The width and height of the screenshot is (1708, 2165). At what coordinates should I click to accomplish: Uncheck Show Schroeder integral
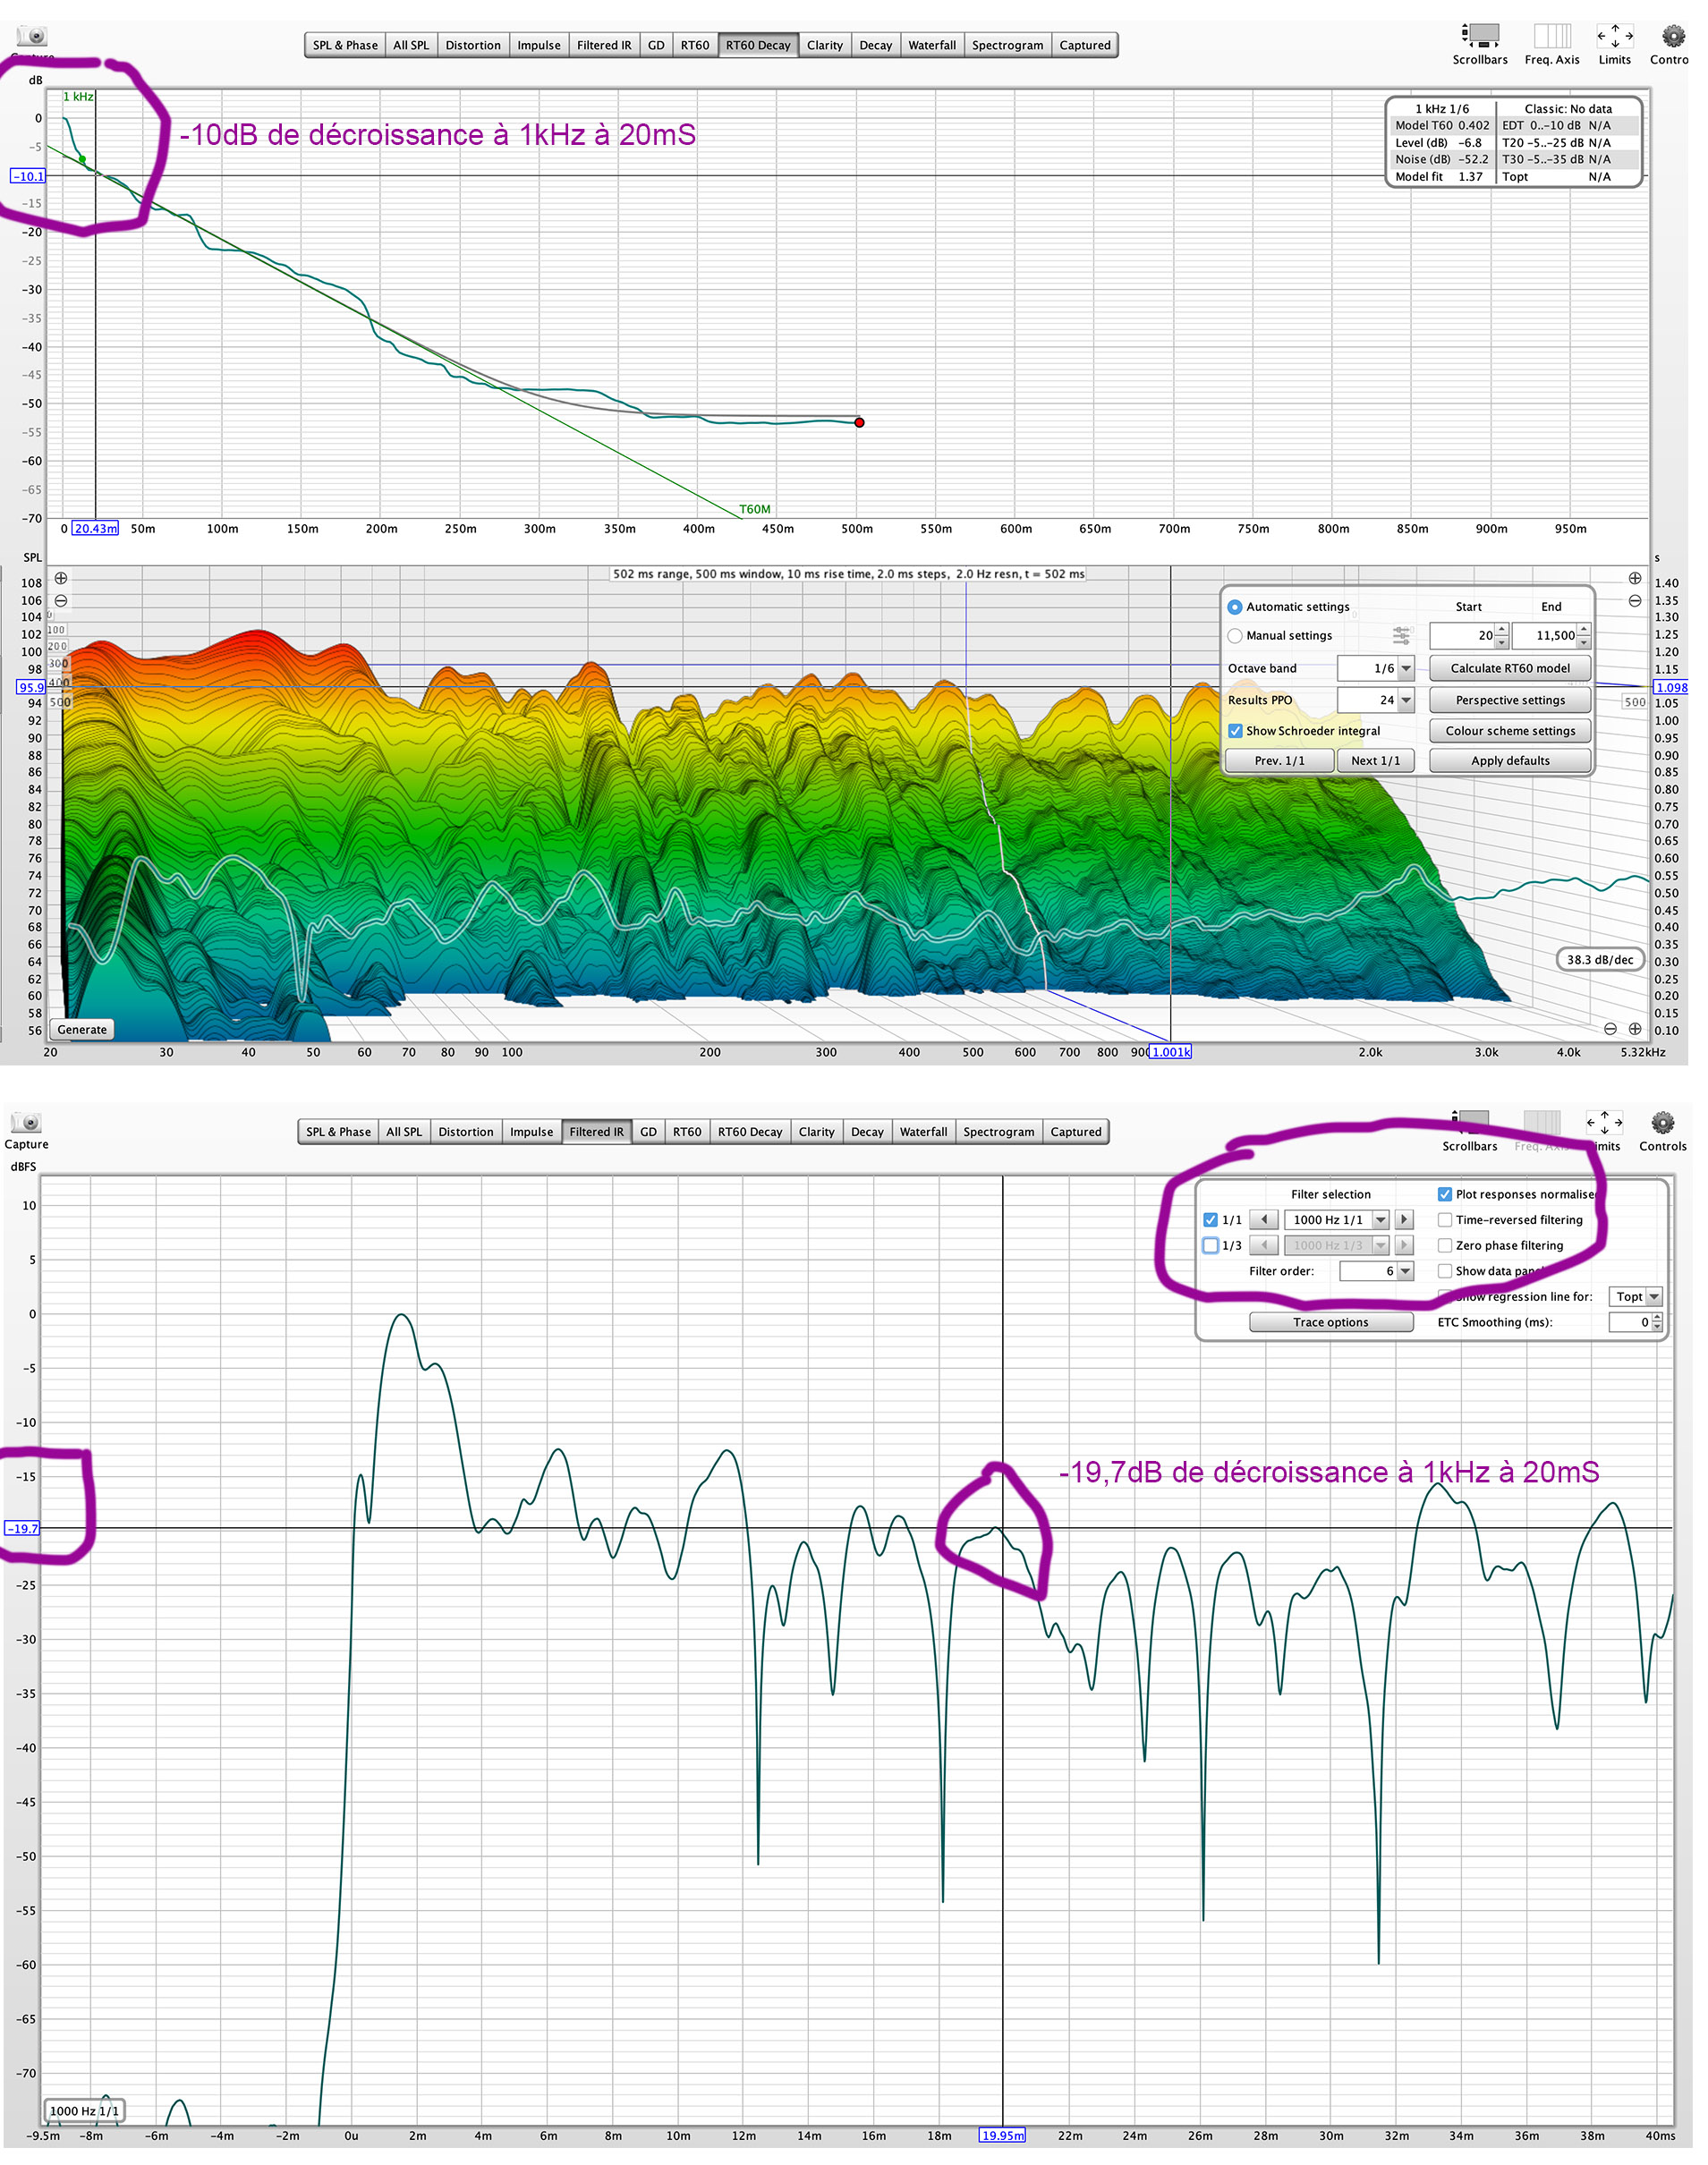pyautogui.click(x=1235, y=731)
